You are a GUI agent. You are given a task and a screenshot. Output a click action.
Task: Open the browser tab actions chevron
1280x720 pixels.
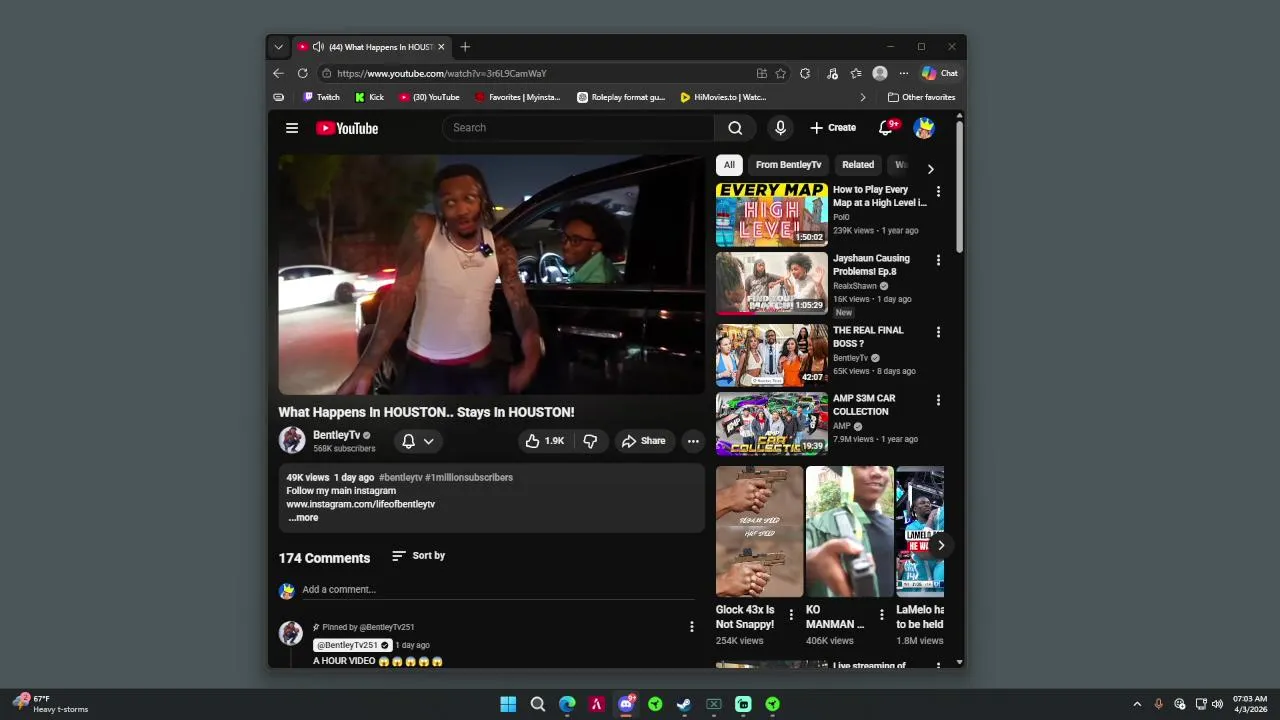point(279,47)
